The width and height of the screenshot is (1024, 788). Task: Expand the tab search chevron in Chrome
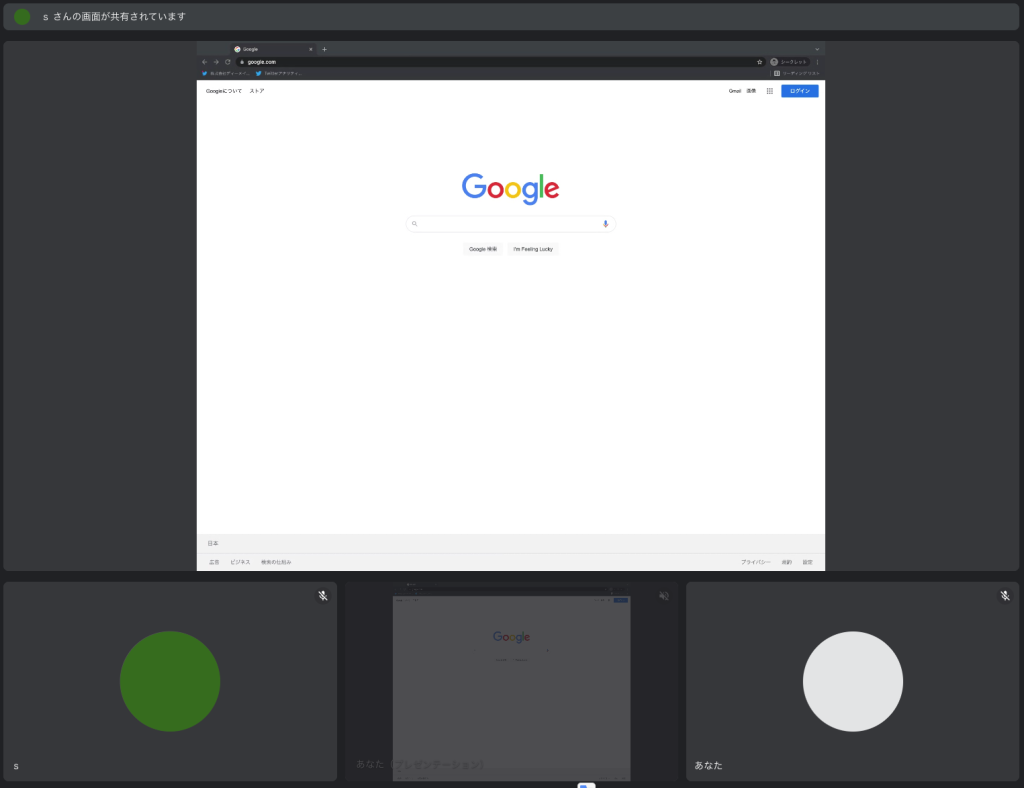pyautogui.click(x=817, y=49)
